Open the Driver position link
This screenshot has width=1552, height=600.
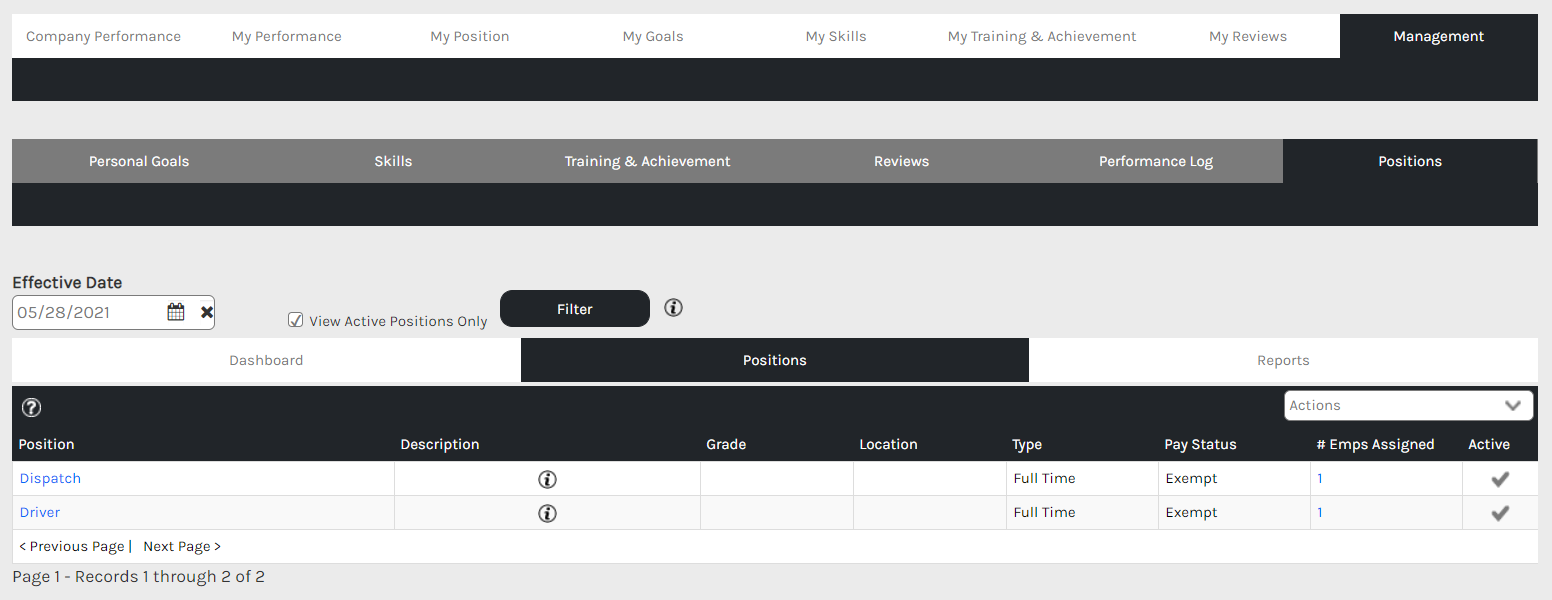coord(40,512)
